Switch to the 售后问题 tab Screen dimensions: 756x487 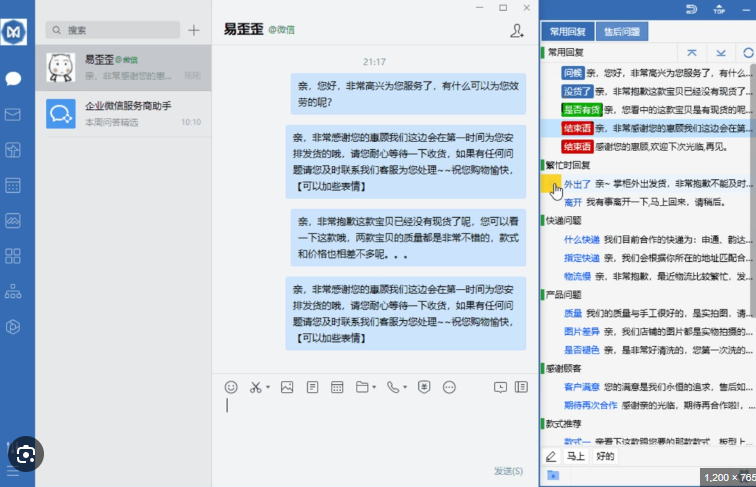(622, 32)
